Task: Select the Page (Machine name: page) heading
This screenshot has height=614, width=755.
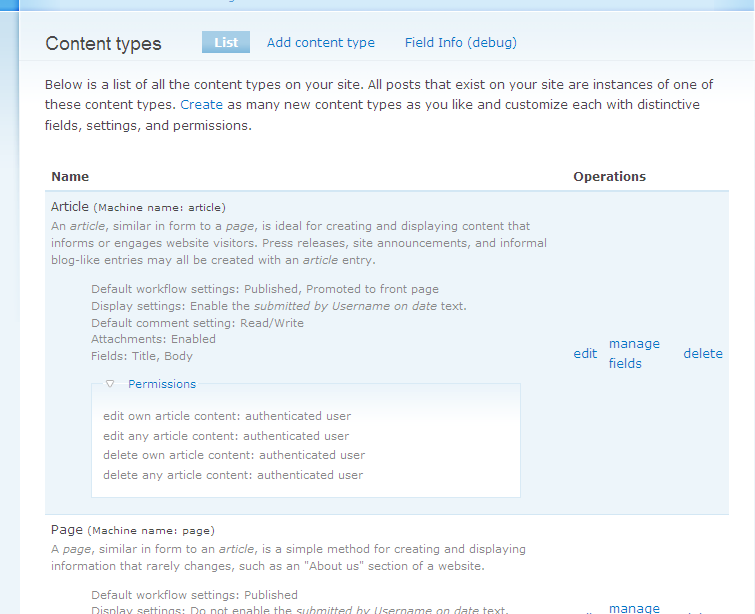Action: pyautogui.click(x=133, y=530)
